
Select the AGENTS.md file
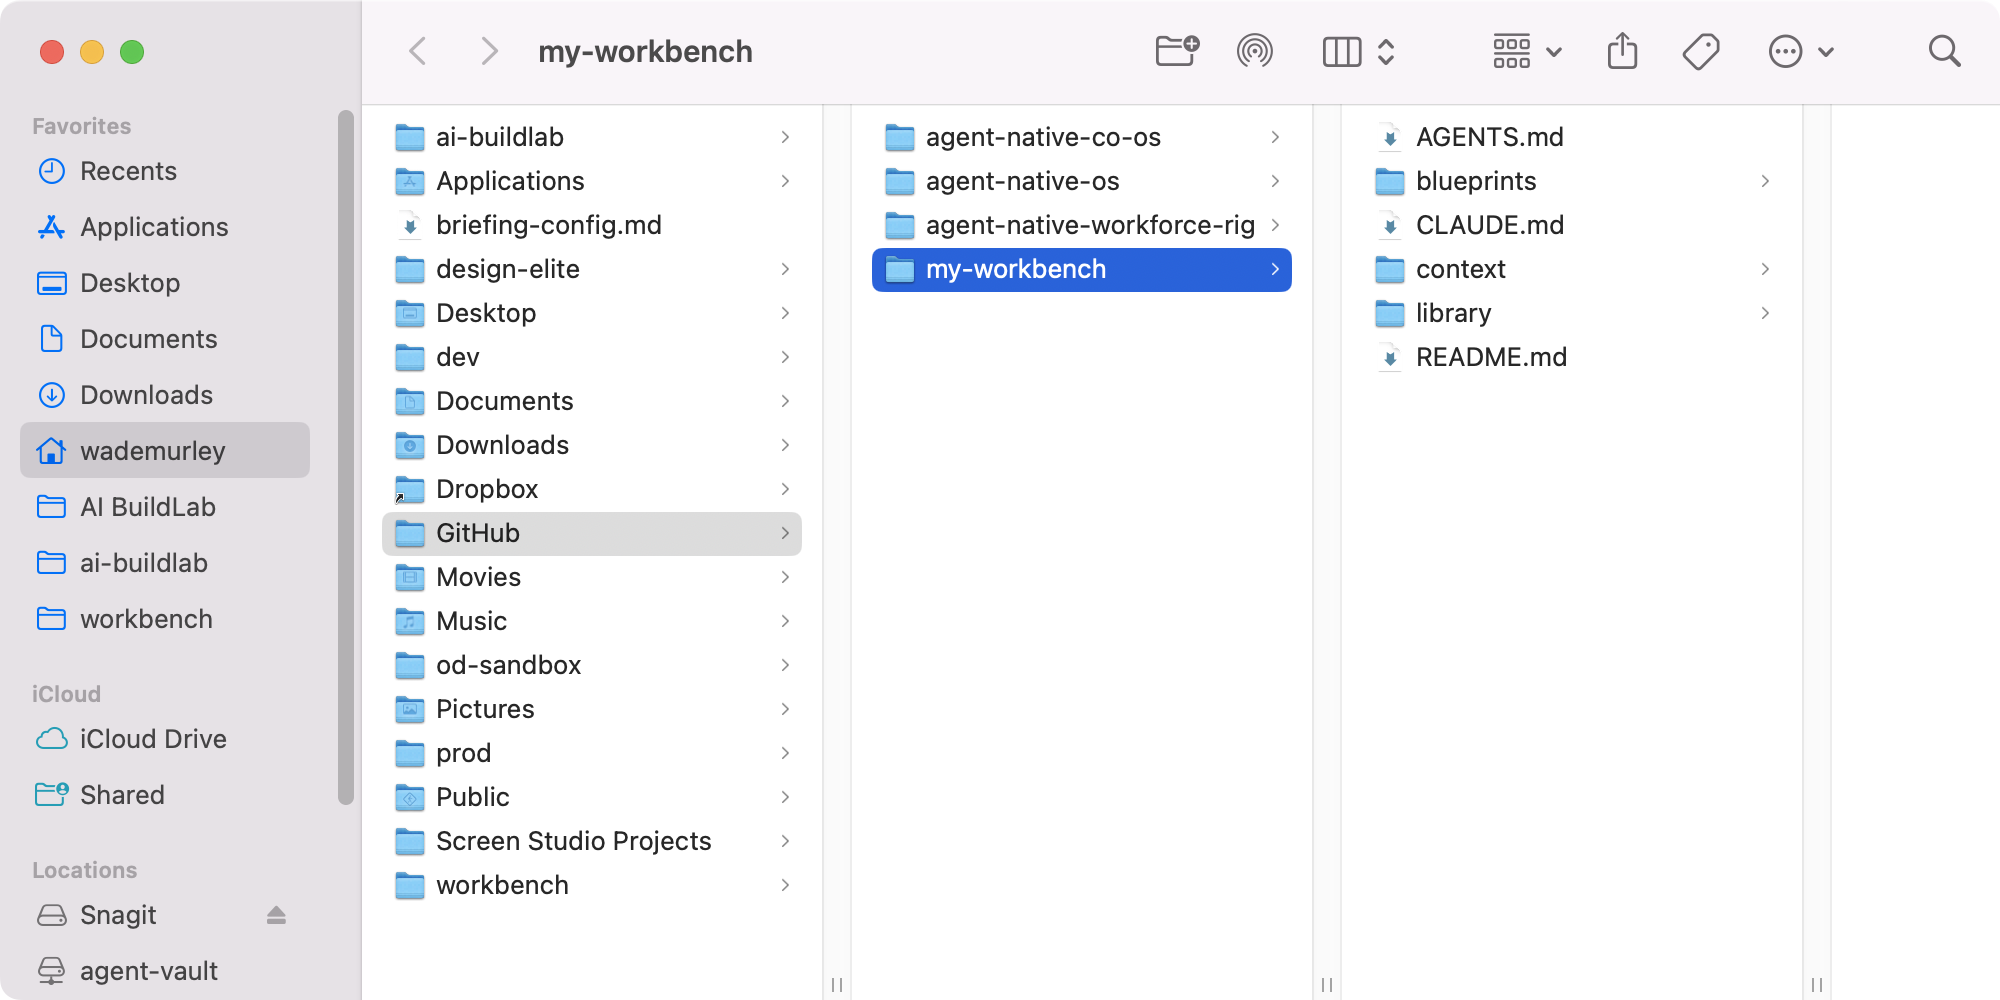[x=1572, y=137]
